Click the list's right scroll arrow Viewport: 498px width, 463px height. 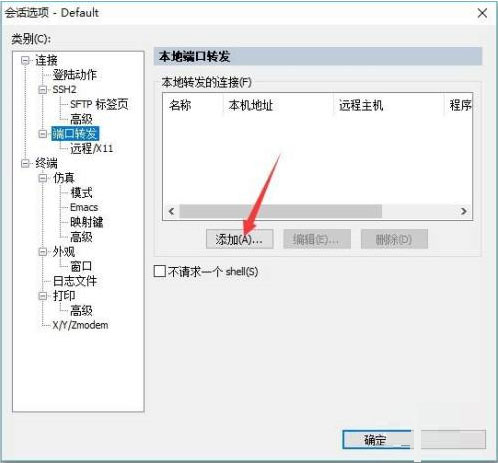pos(464,211)
